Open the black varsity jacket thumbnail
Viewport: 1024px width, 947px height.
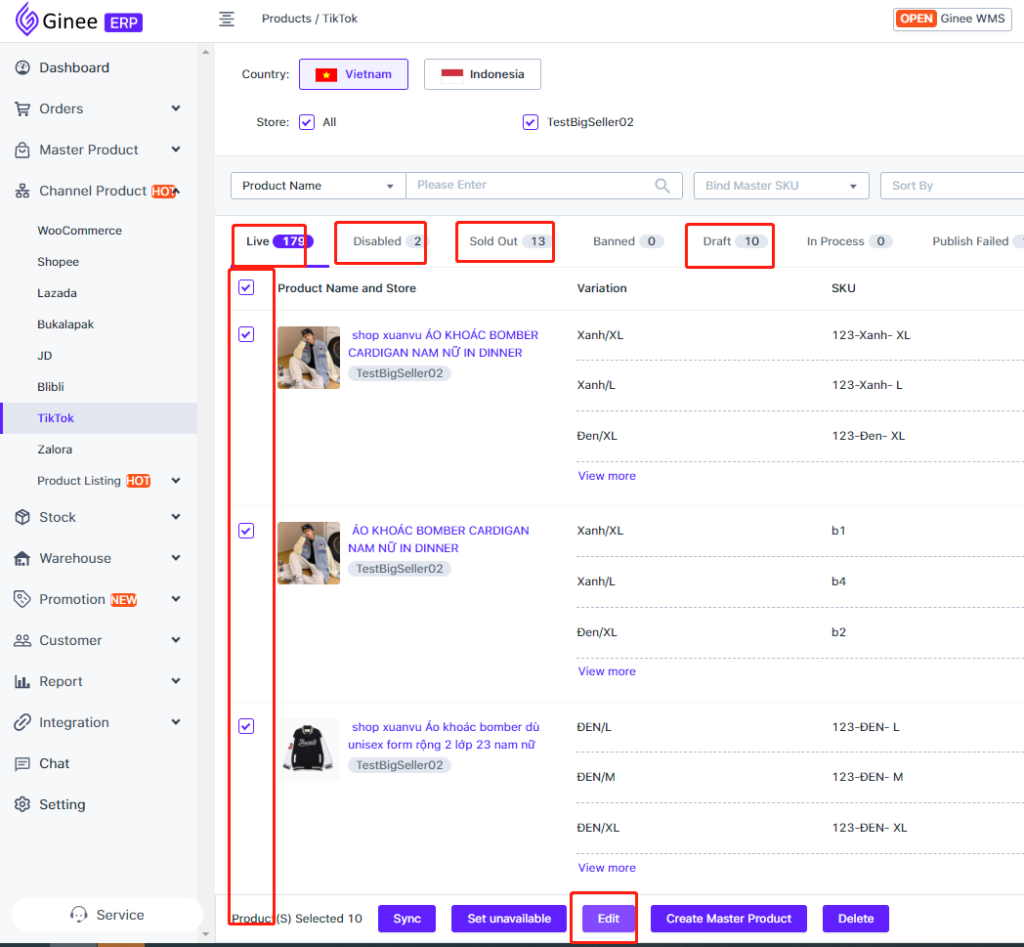[308, 750]
